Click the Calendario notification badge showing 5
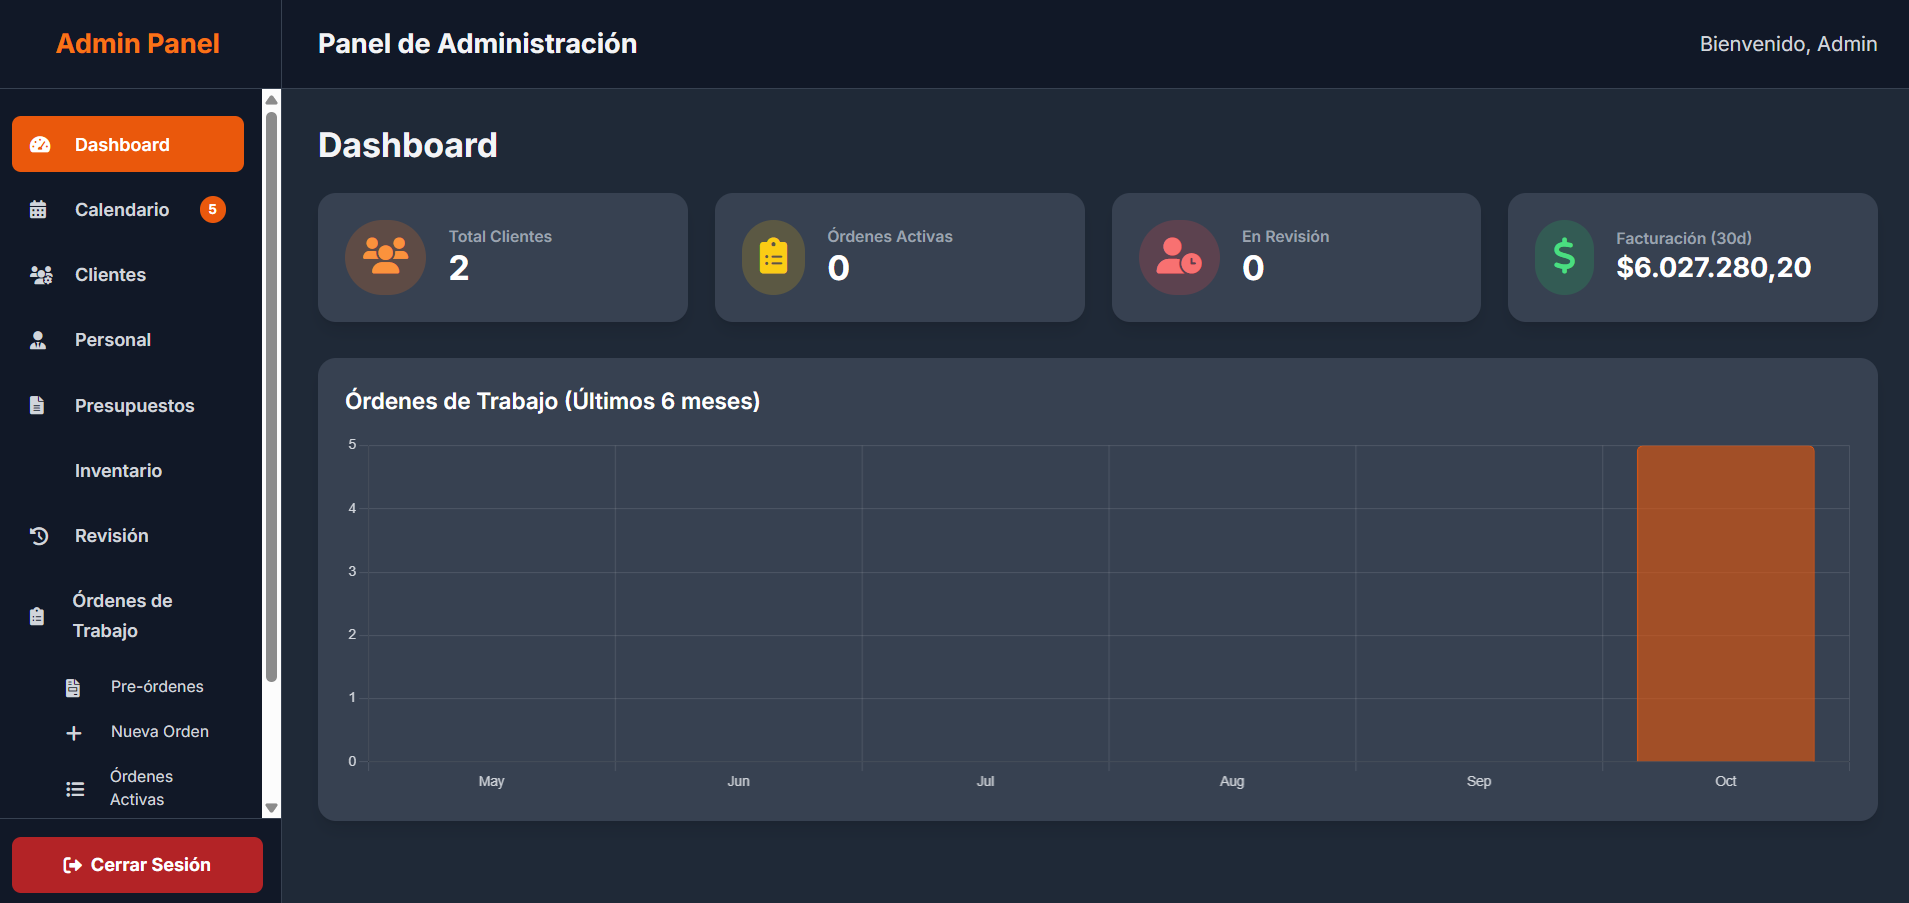Viewport: 1909px width, 903px height. (x=212, y=209)
